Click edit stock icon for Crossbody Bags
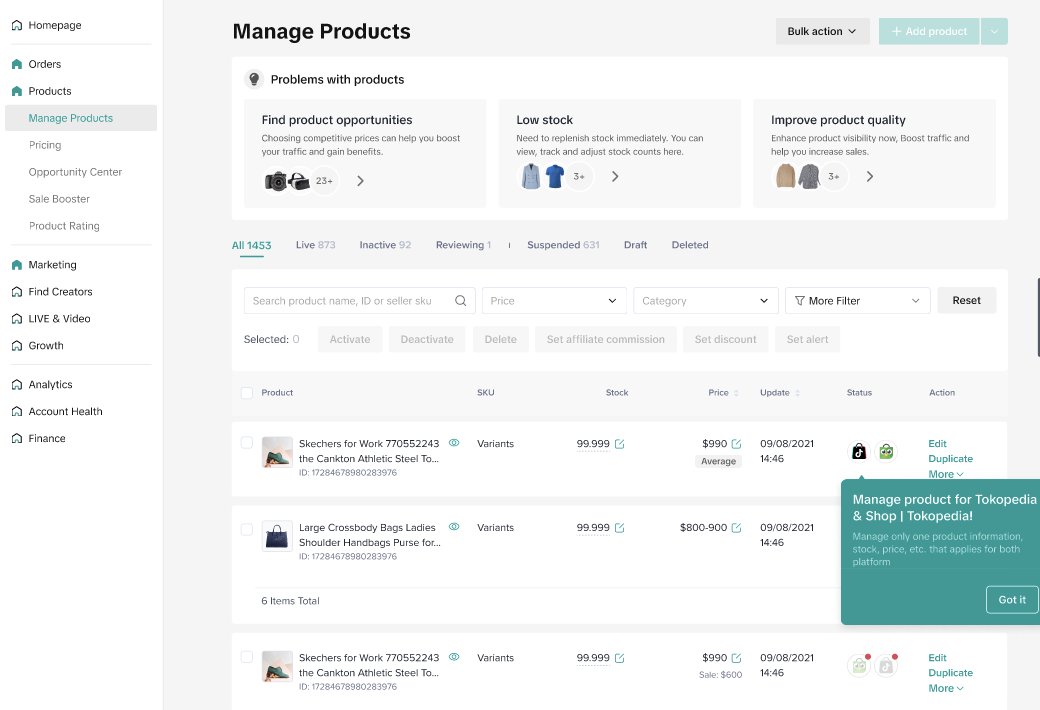 619,528
